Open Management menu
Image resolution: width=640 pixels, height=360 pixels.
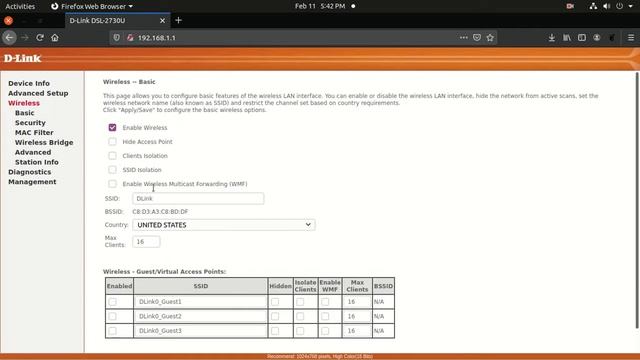[32, 182]
